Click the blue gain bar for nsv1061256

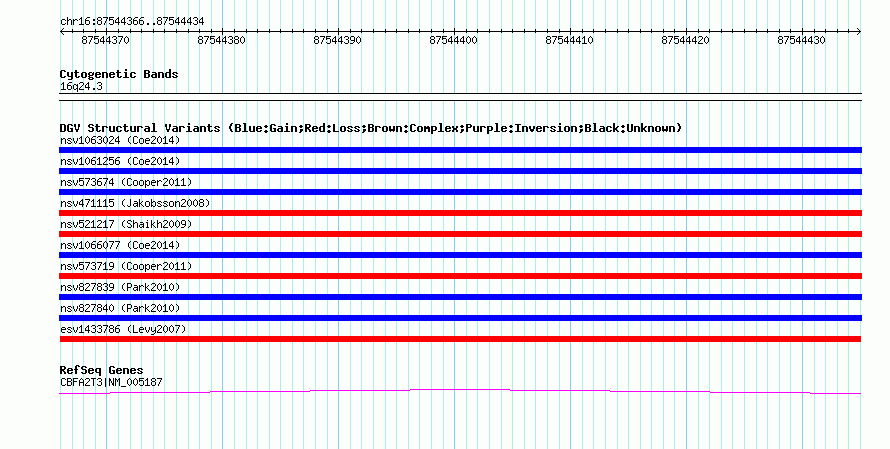pyautogui.click(x=460, y=171)
